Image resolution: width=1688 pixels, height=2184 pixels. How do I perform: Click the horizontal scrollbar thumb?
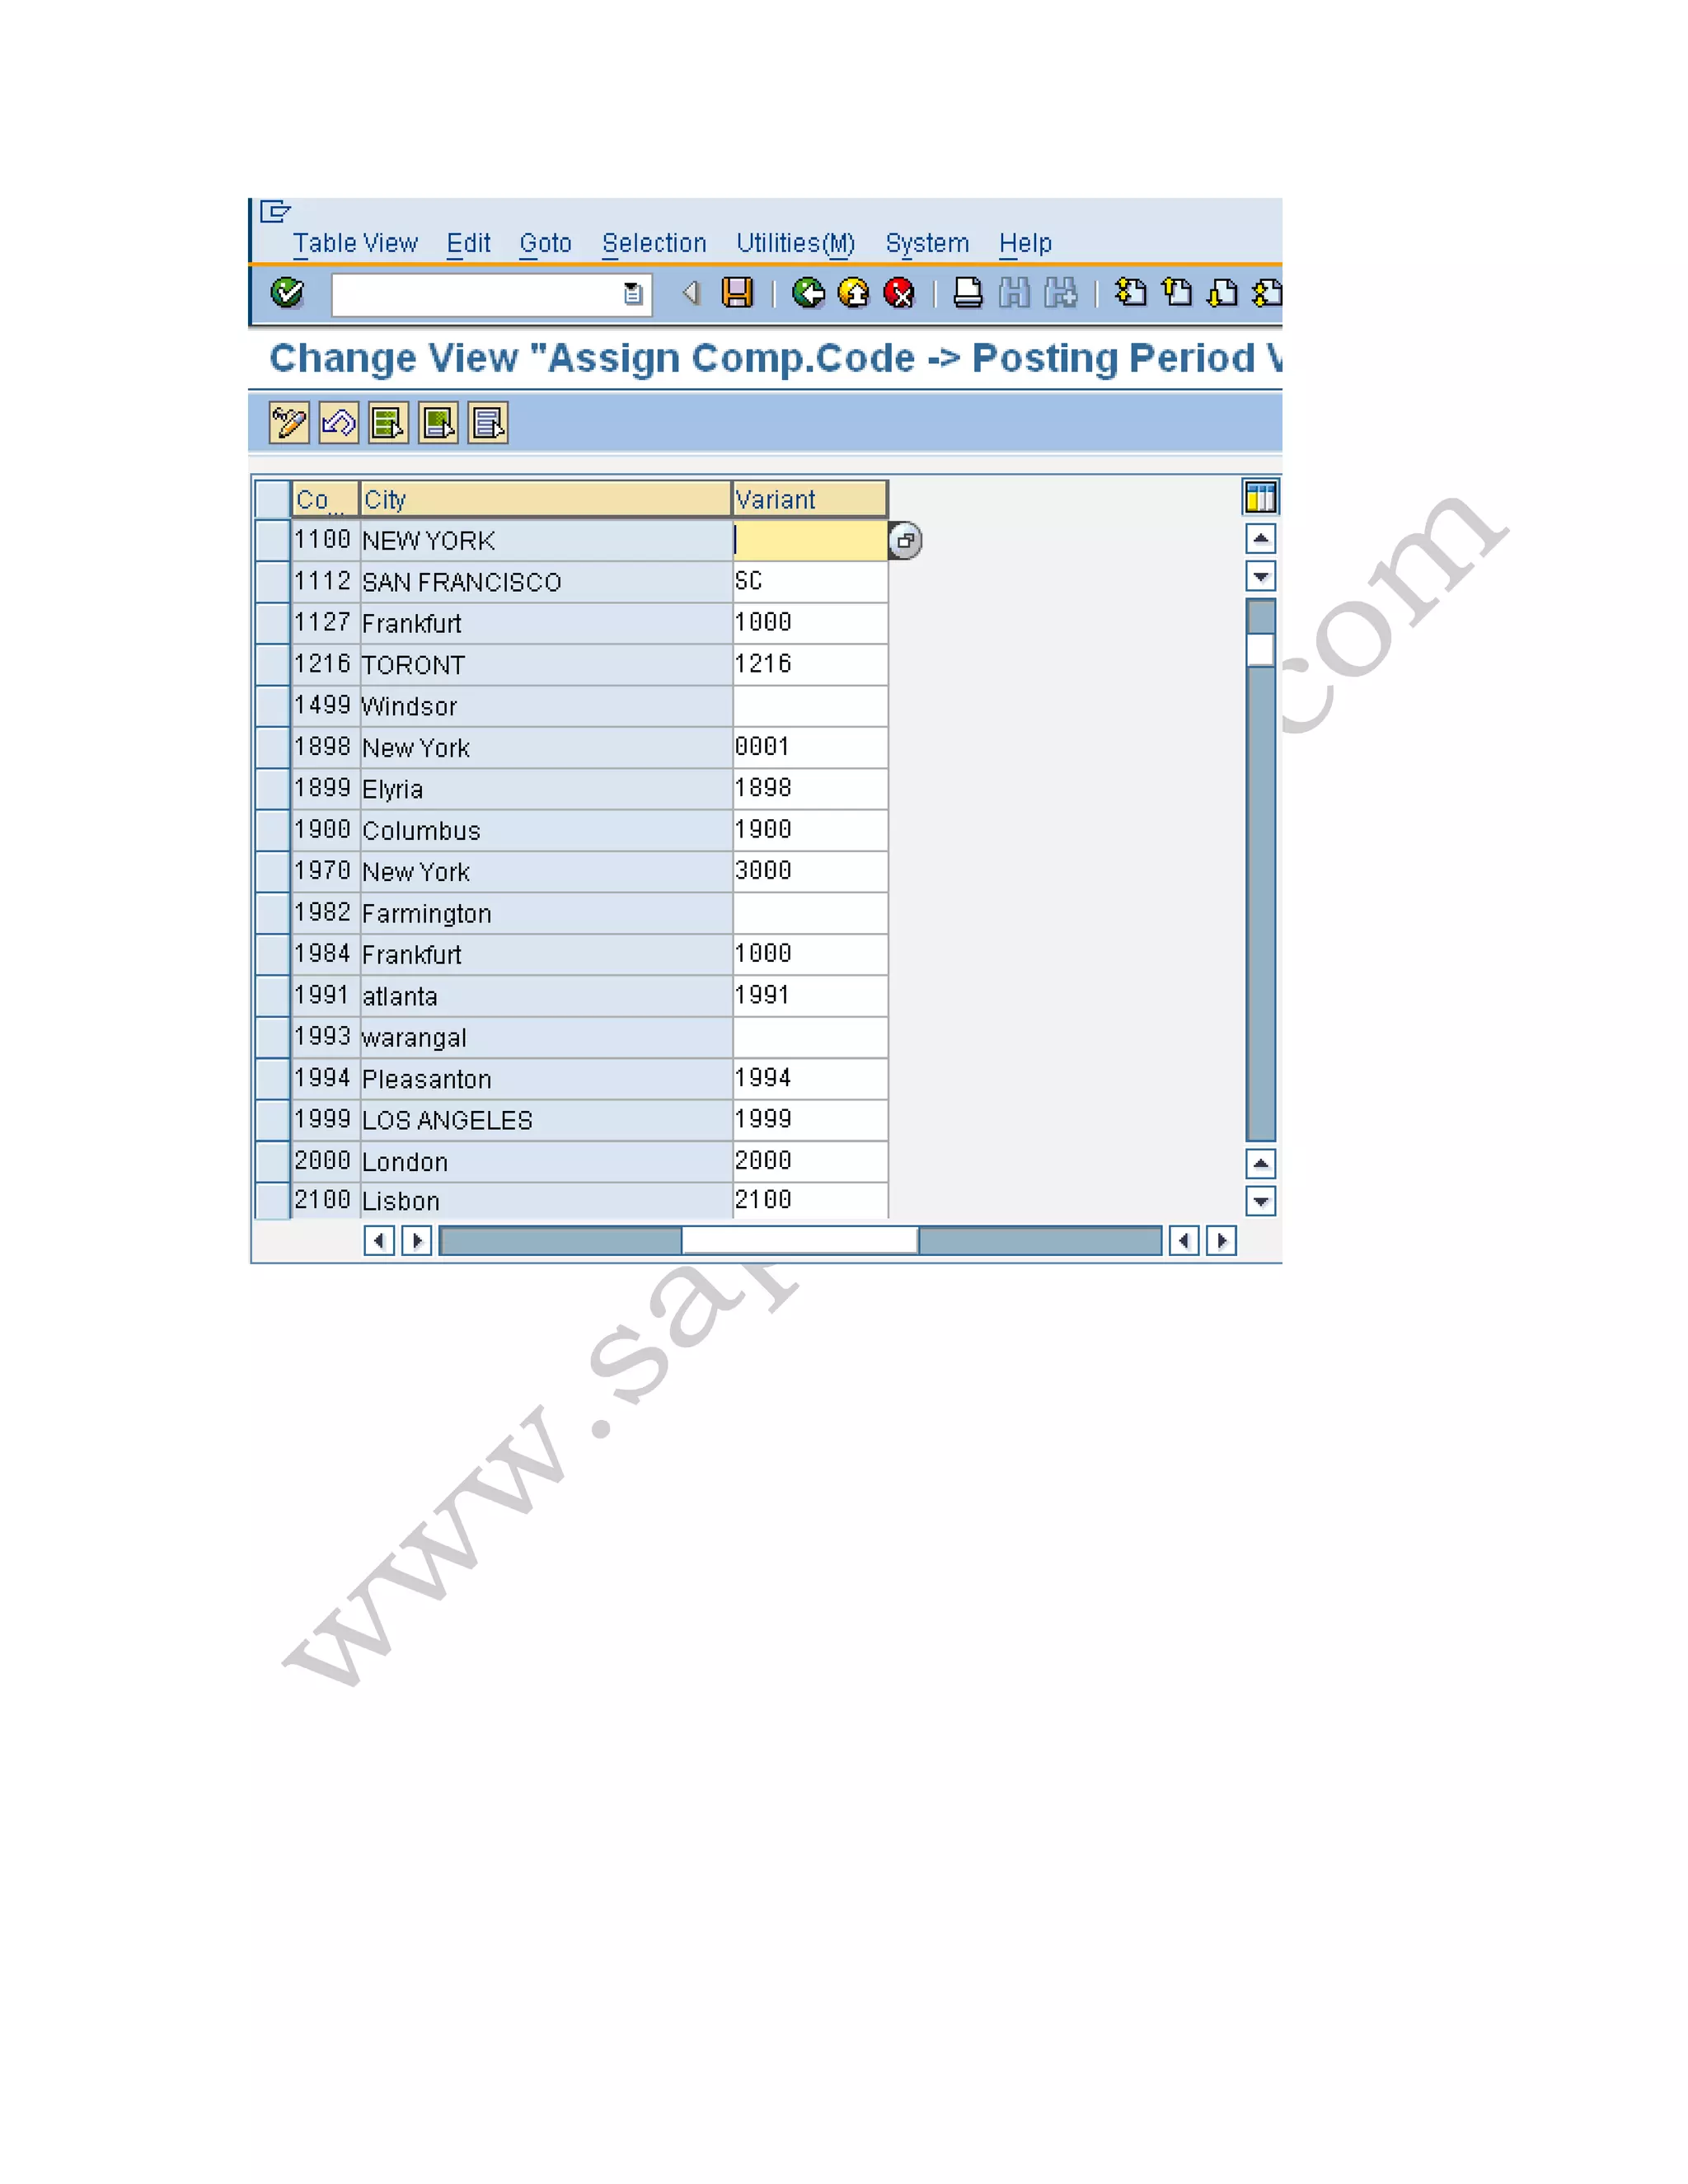coord(799,1241)
